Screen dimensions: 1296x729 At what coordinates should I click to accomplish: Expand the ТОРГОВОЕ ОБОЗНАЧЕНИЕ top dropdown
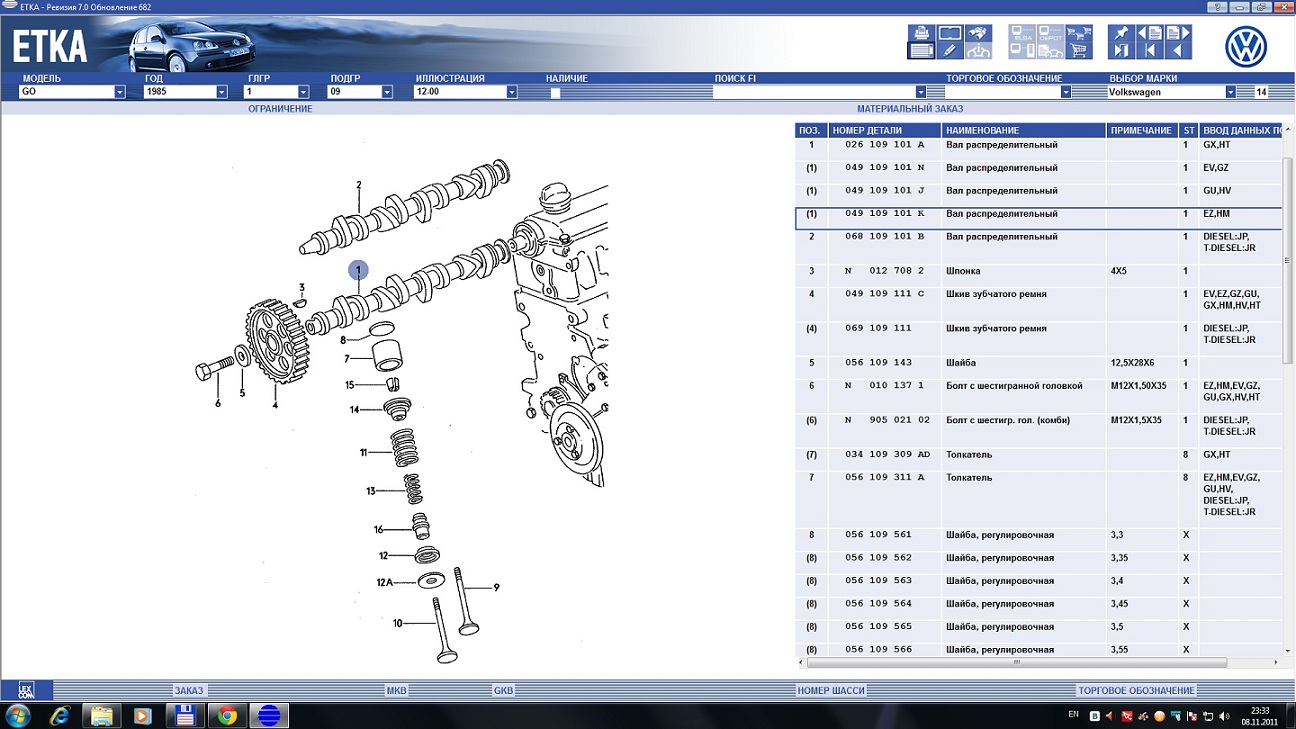[x=1066, y=92]
